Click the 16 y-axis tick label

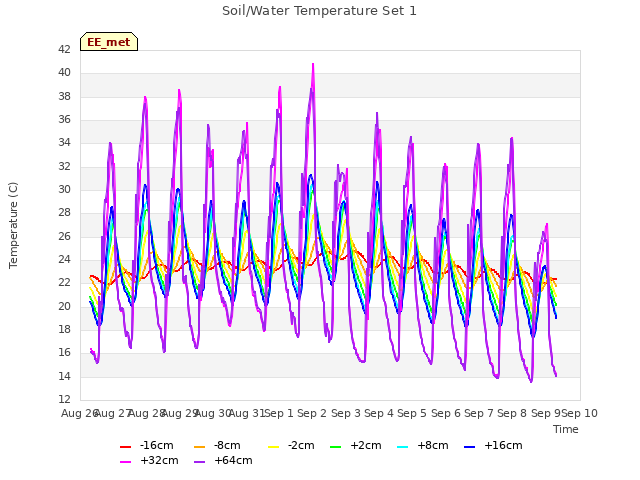pyautogui.click(x=64, y=353)
